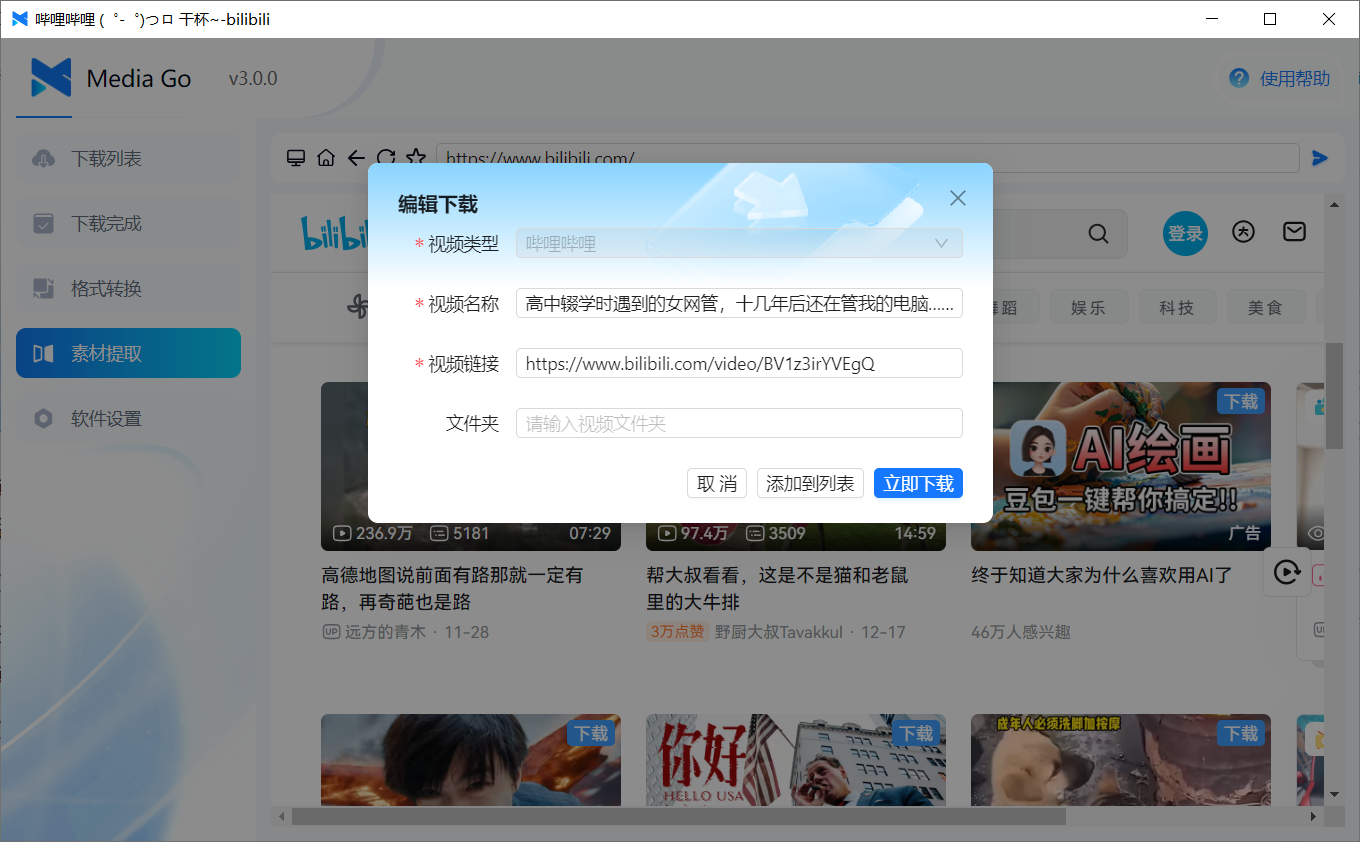The image size is (1360, 842).
Task: Click the vertical scrollbar up arrow
Action: pos(1334,203)
